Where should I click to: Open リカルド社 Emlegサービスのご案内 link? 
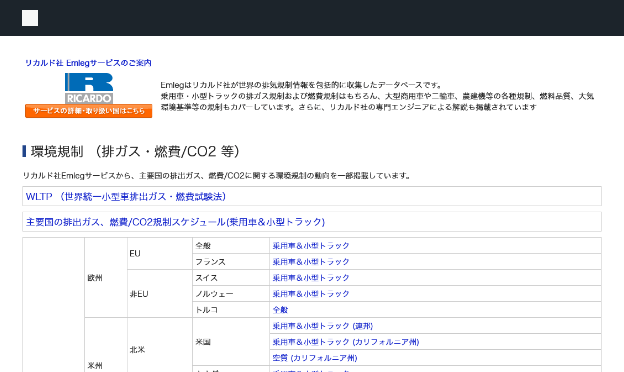click(88, 63)
